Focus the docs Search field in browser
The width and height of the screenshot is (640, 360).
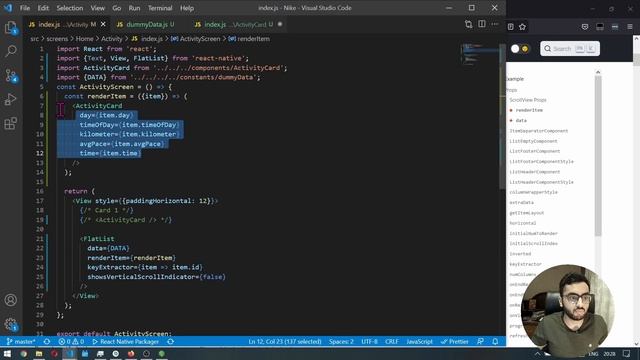[x=570, y=49]
